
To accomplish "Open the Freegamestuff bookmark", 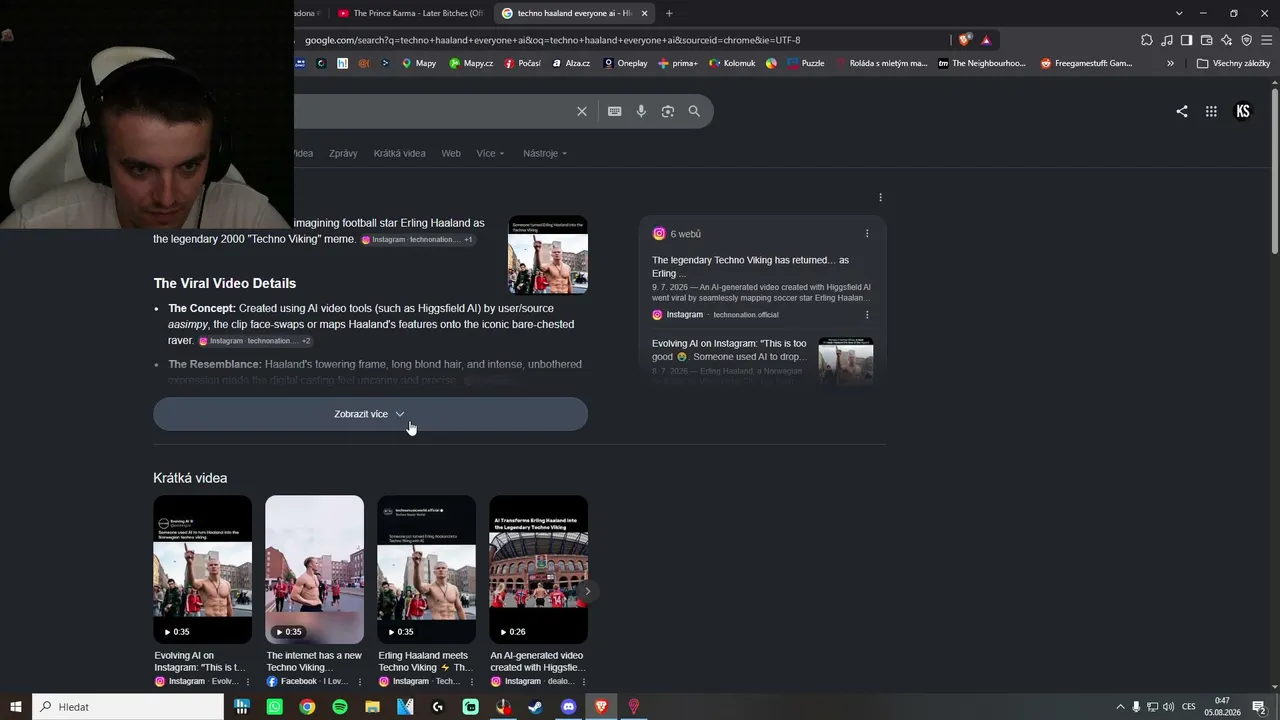I will click(1086, 63).
